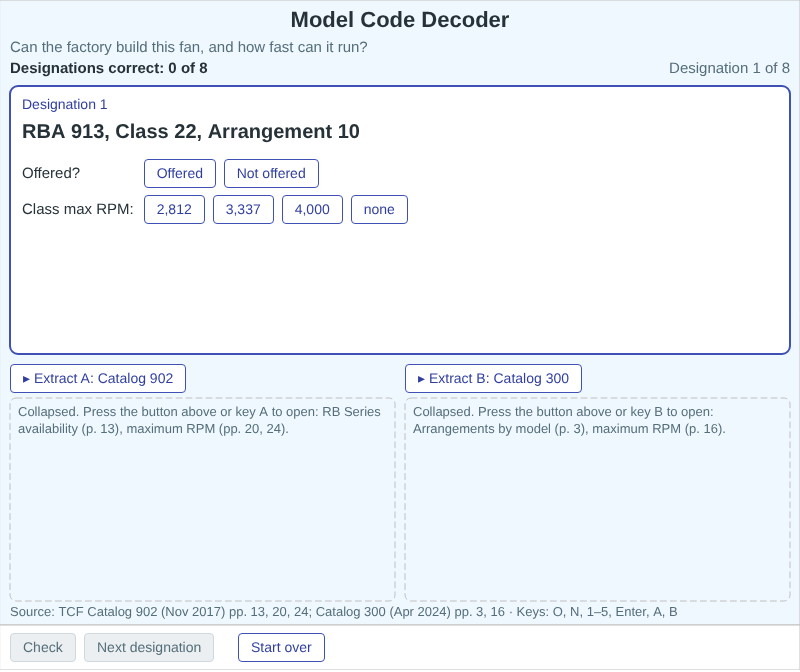The height and width of the screenshot is (672, 800).
Task: Click the Designations correct counter
Action: point(109,68)
